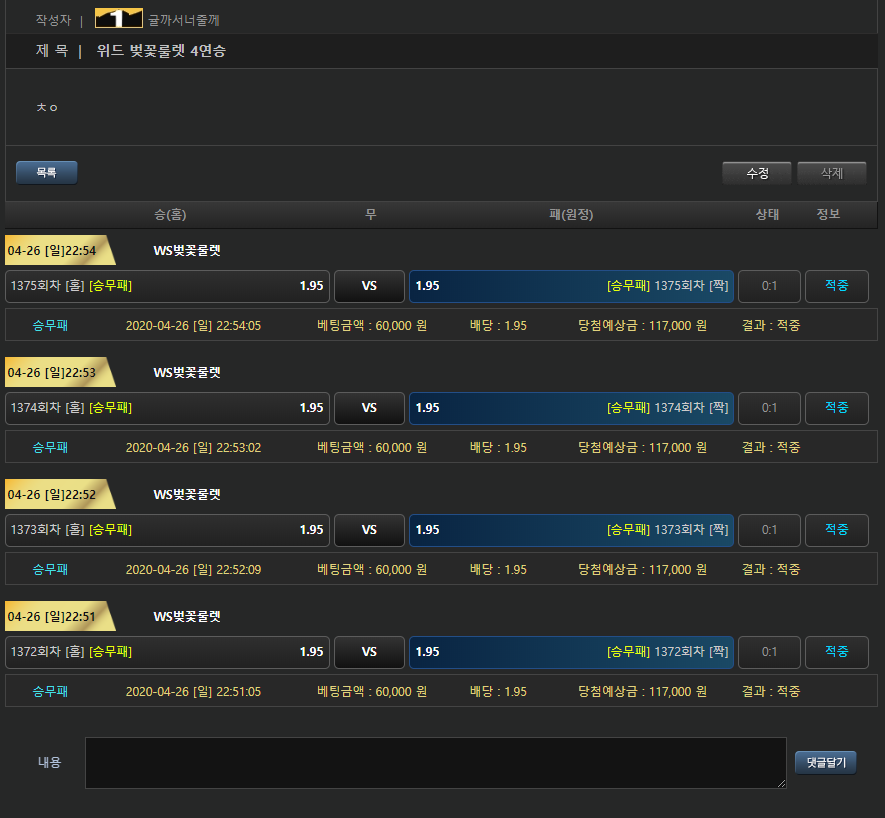Viewport: 885px width, 818px height.
Task: Click the 승(홈) column header
Action: click(x=170, y=215)
